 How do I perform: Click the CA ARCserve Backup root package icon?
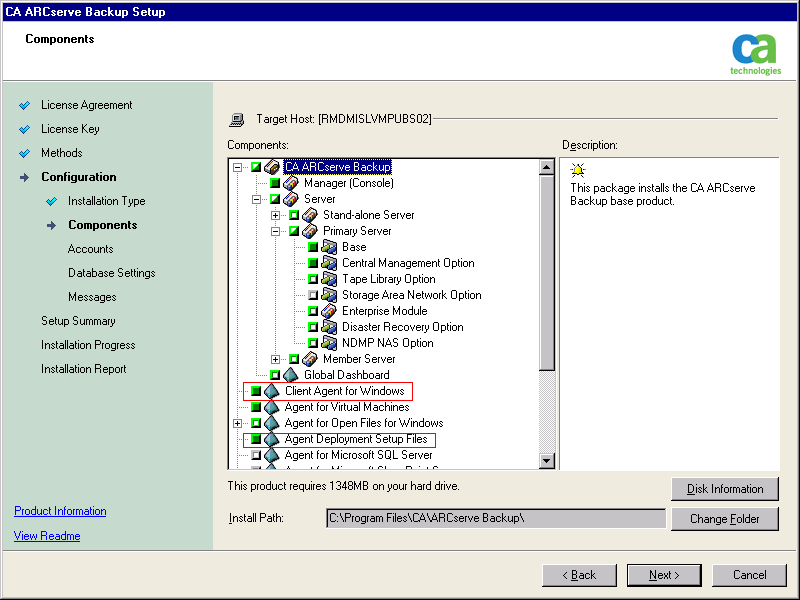[271, 167]
